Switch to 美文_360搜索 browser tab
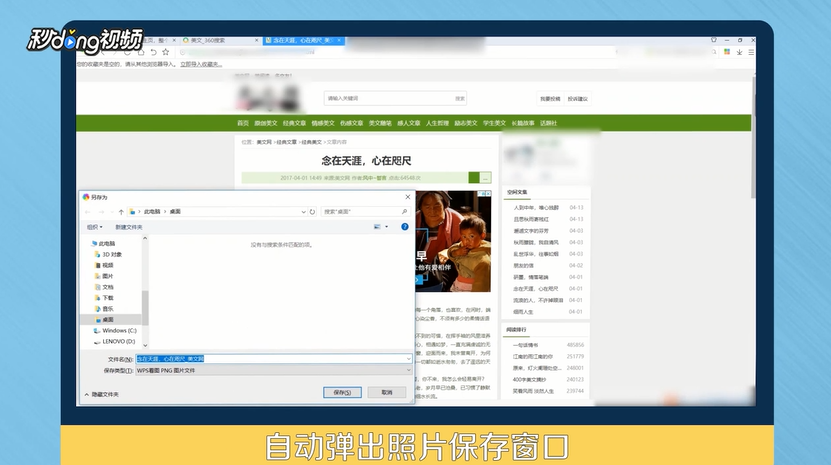The height and width of the screenshot is (465, 831). tap(220, 40)
